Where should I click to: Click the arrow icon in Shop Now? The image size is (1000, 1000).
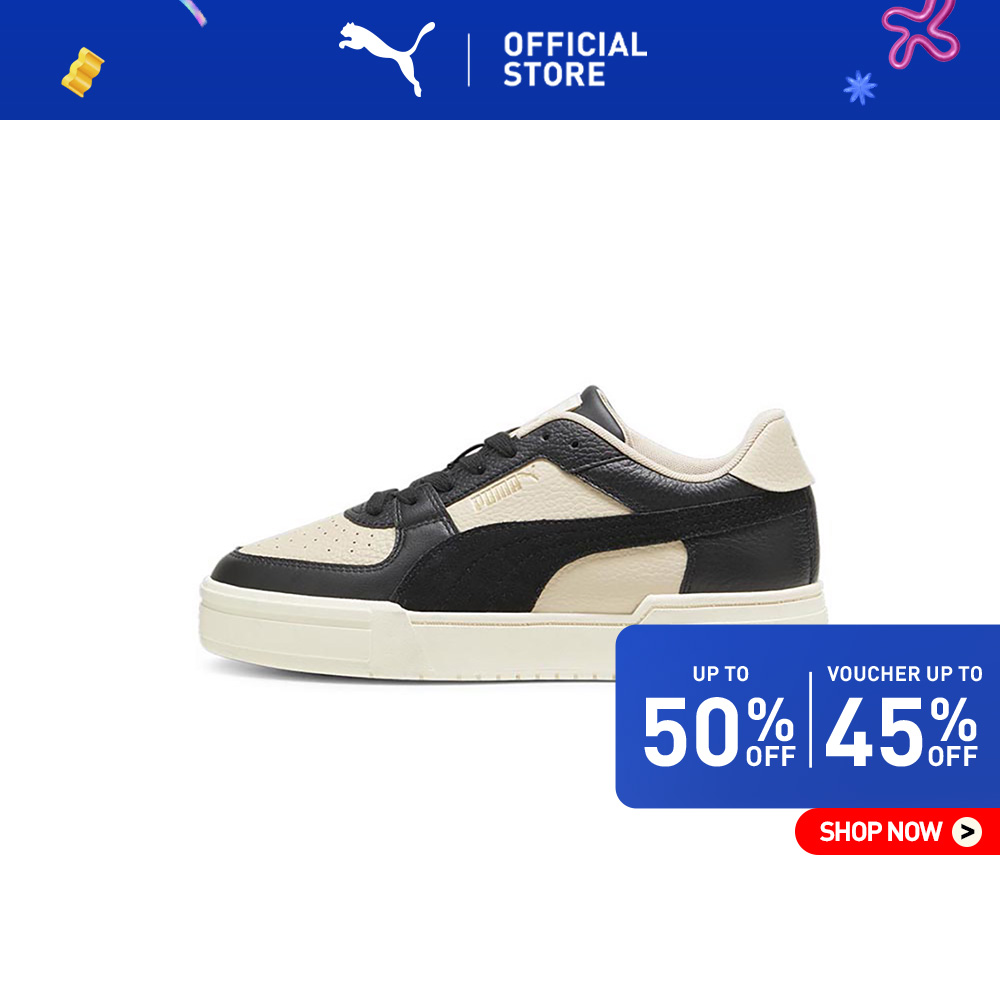click(x=967, y=832)
